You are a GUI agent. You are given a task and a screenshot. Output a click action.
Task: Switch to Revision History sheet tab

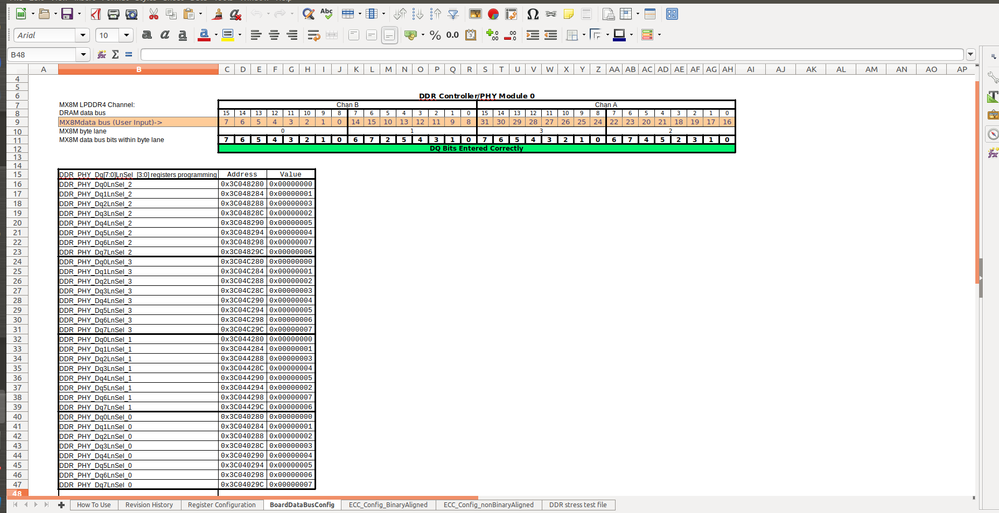point(149,505)
